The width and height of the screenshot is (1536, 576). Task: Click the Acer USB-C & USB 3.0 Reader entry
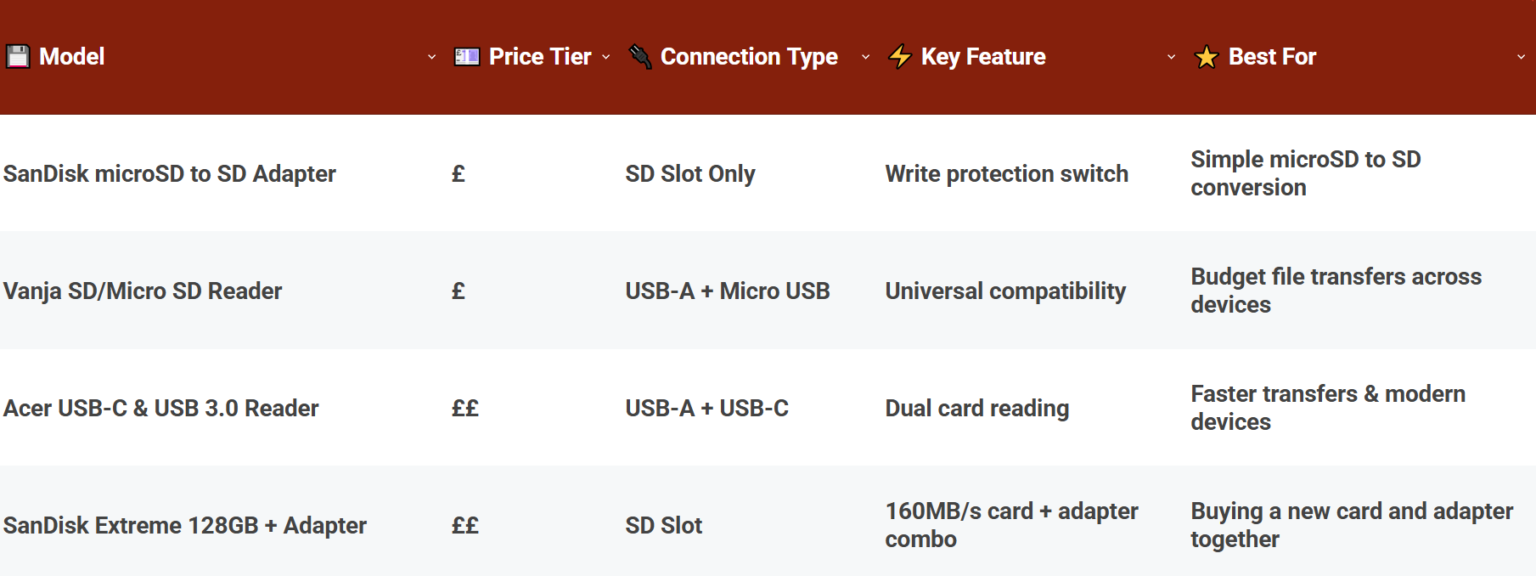tap(162, 408)
